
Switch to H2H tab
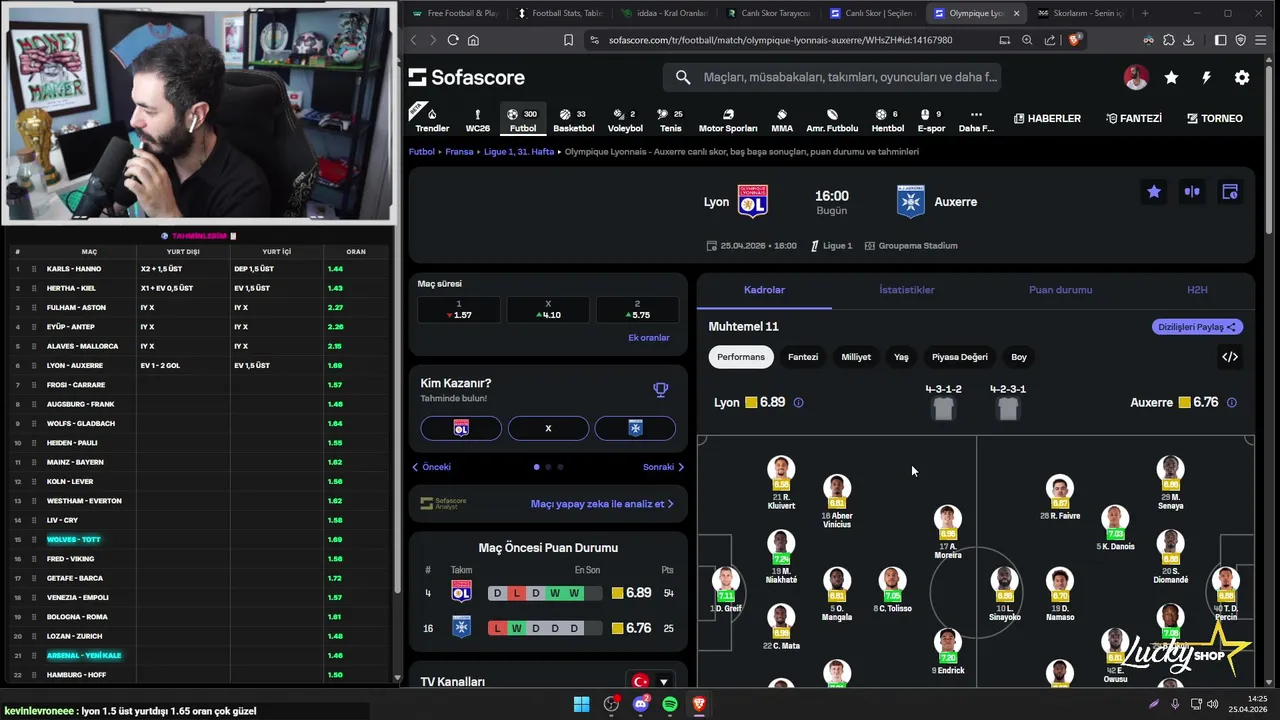1197,290
